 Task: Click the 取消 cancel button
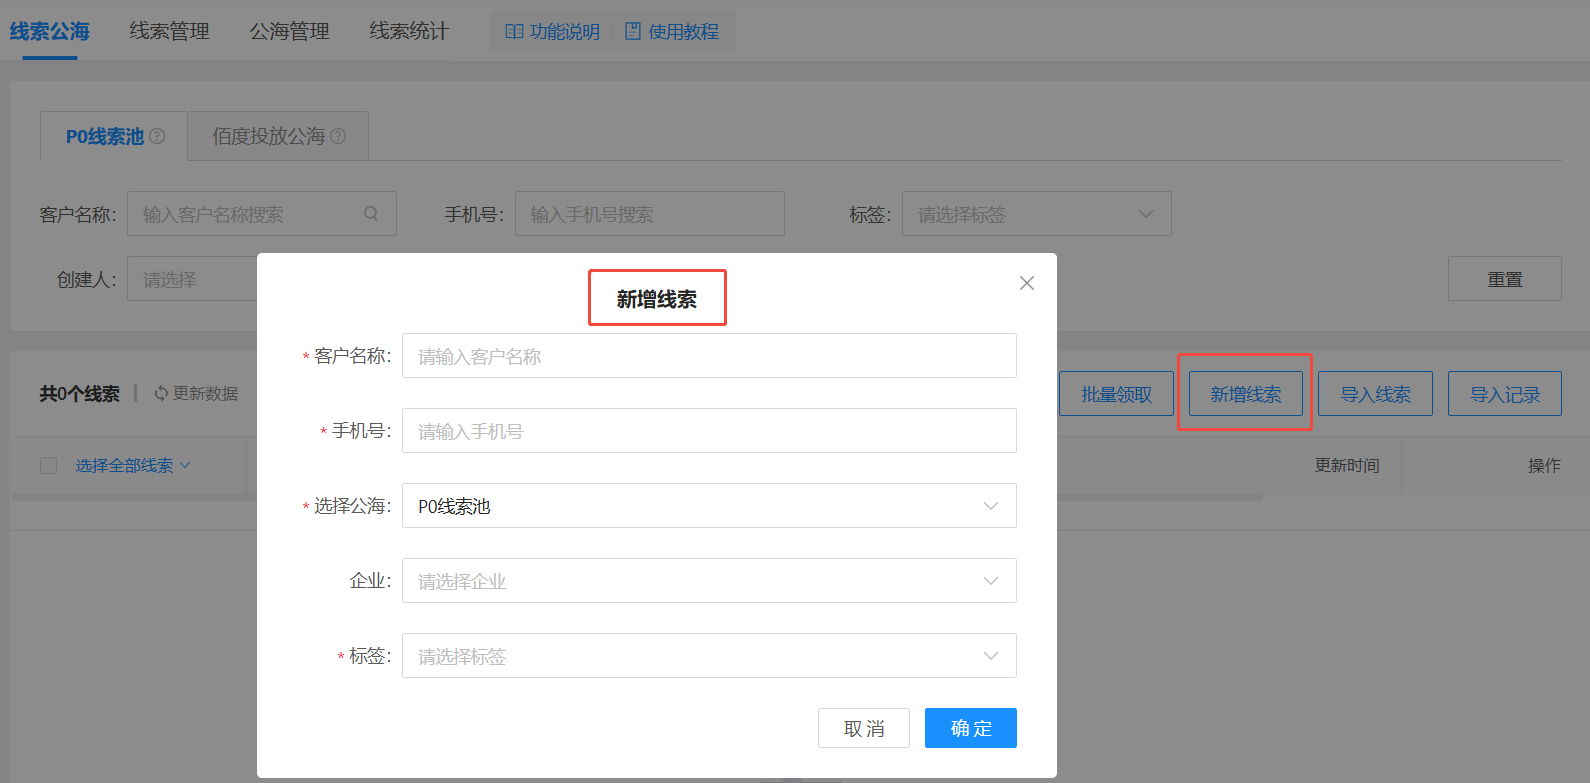pyautogui.click(x=863, y=728)
